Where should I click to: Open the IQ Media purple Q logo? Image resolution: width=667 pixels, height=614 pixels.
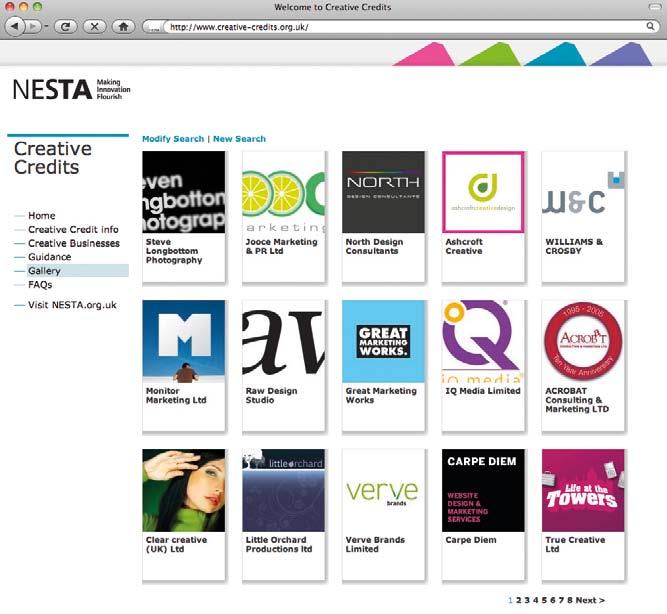pyautogui.click(x=483, y=341)
